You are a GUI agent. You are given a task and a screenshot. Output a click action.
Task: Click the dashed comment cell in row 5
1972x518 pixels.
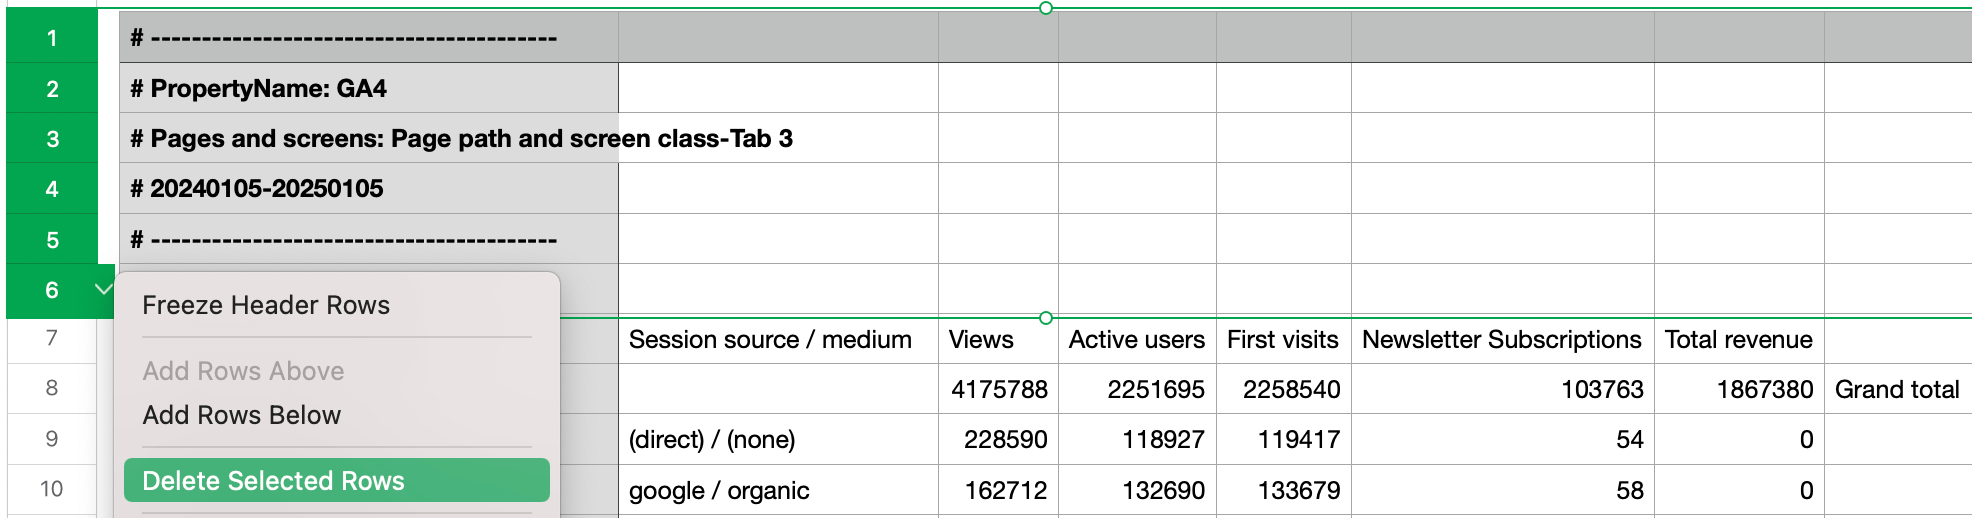click(x=369, y=239)
